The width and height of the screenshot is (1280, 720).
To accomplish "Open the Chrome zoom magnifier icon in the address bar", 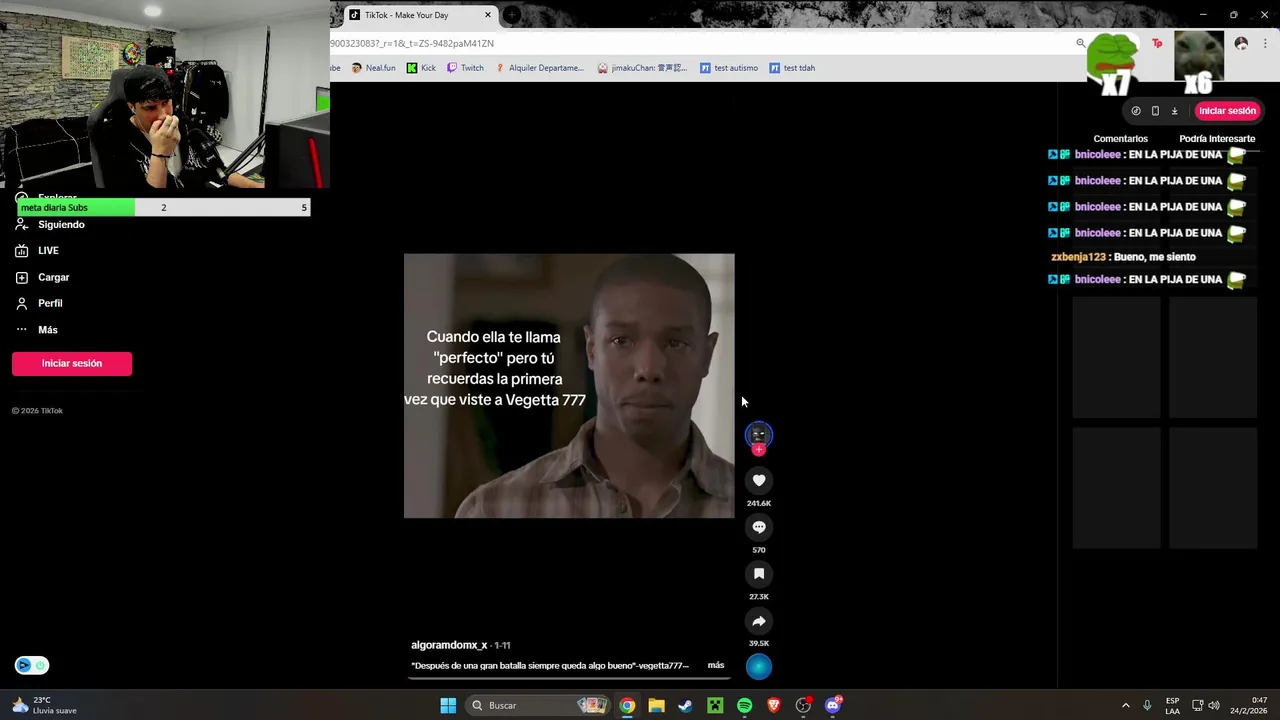I will click(1081, 43).
